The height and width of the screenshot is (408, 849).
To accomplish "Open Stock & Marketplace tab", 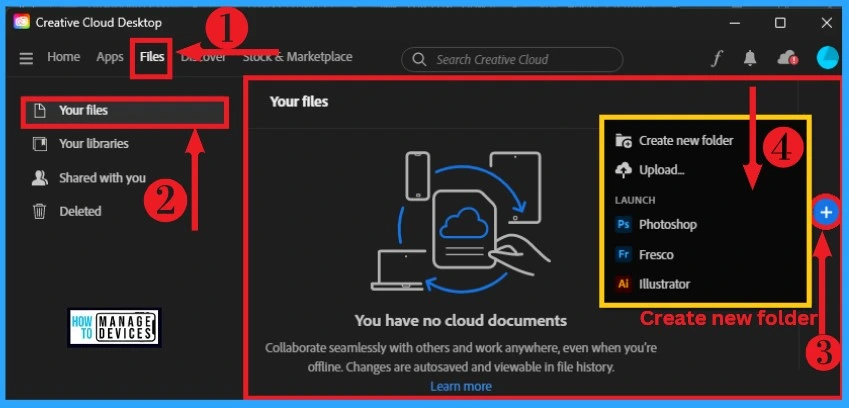I will (297, 57).
